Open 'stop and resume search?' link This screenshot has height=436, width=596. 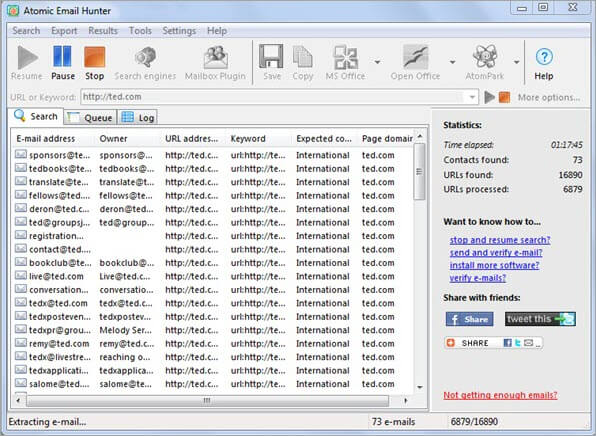tap(500, 240)
